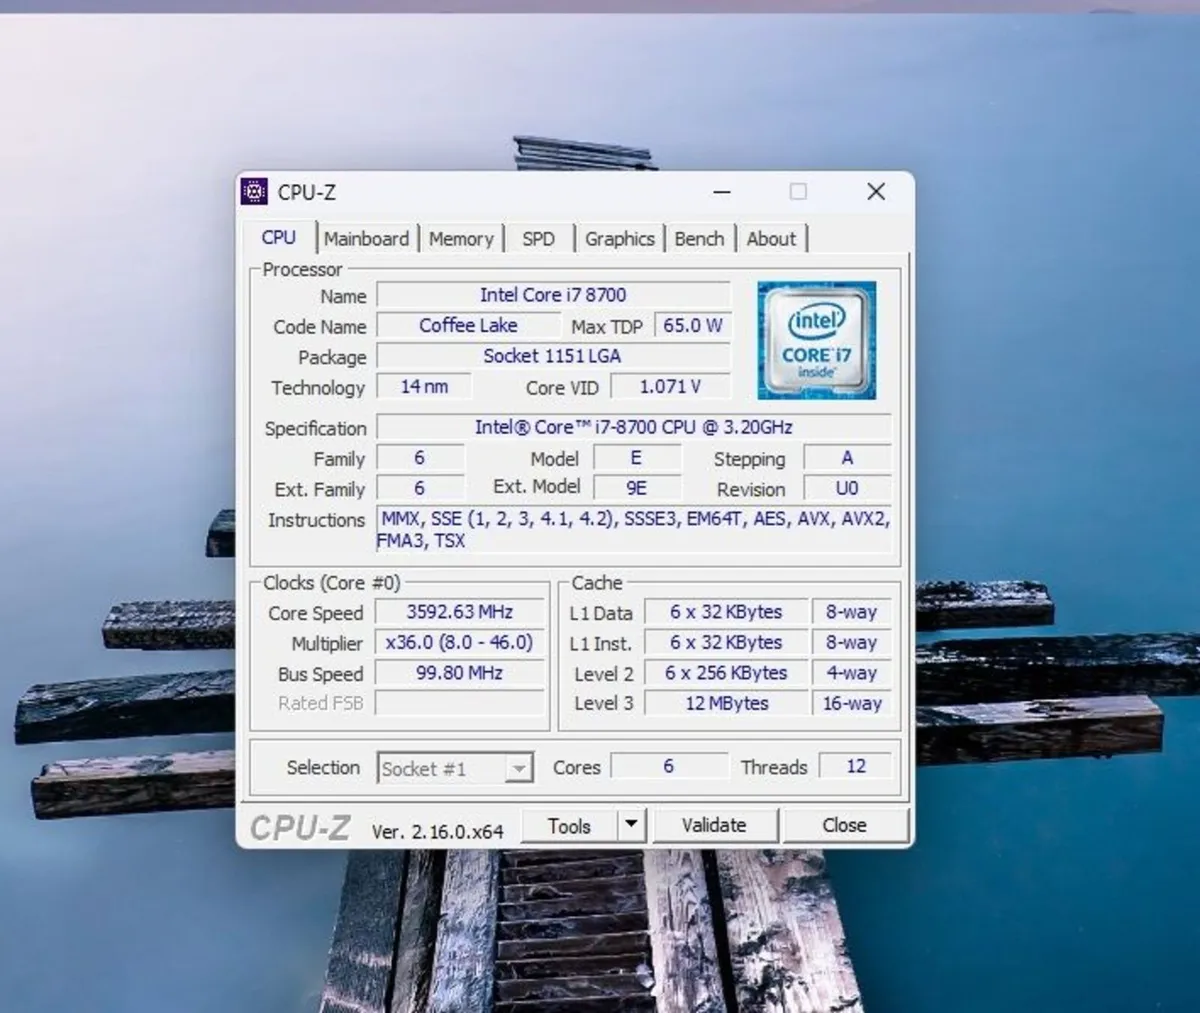Click the Core VID value 1.071 V

670,387
